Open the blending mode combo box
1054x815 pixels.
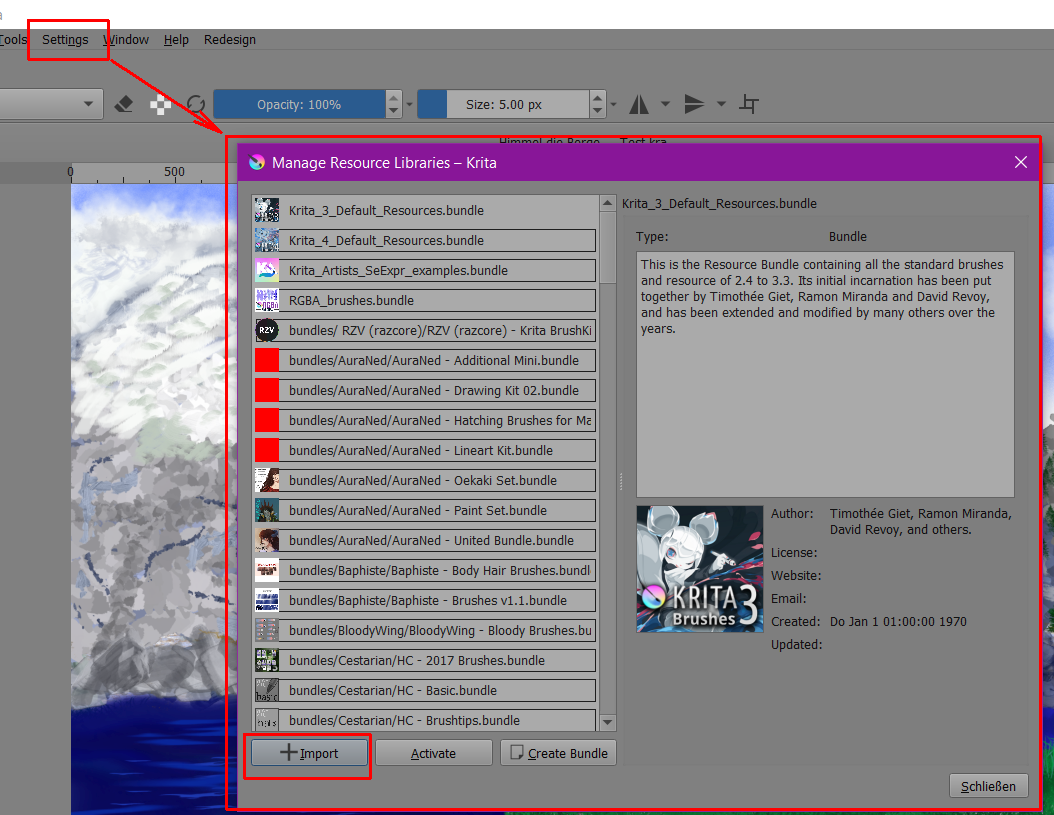[50, 104]
